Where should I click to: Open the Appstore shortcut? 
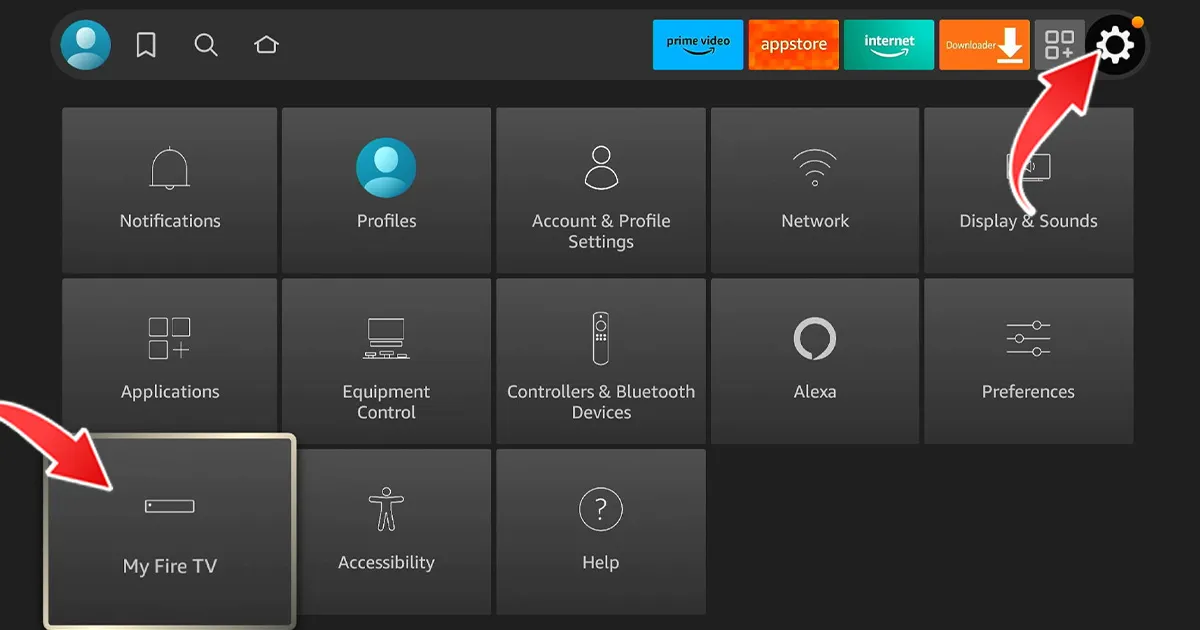point(794,44)
